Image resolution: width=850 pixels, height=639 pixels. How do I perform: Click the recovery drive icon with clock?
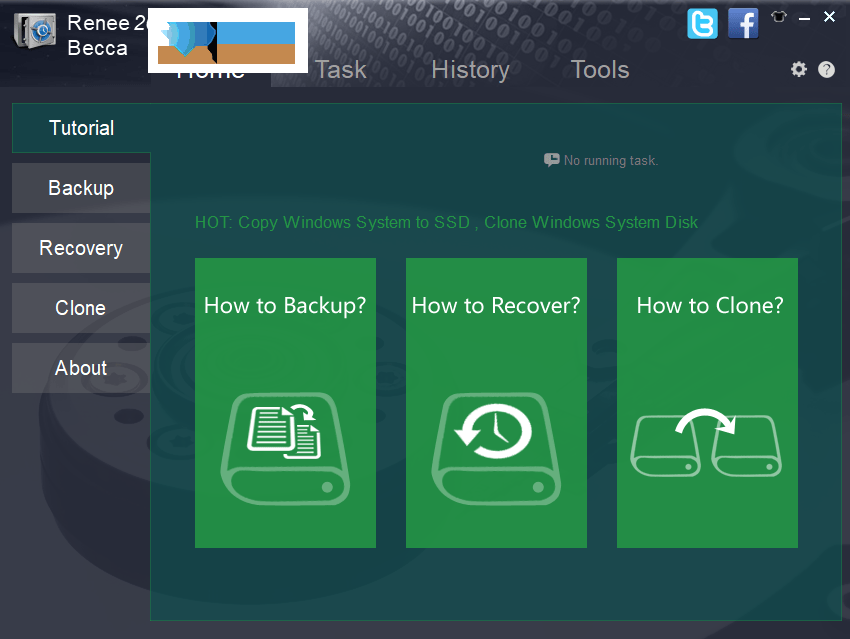click(x=496, y=449)
